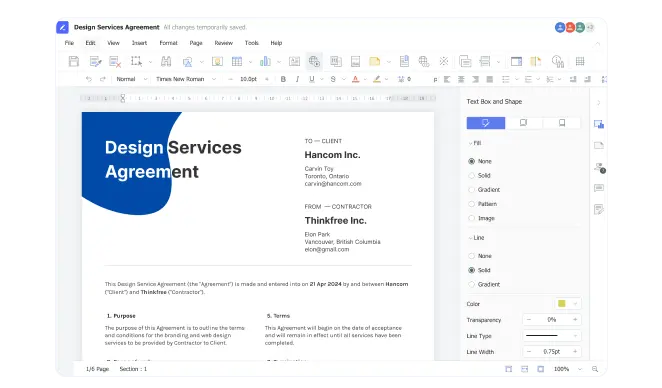Open the Edit menu
This screenshot has width=662, height=388.
click(x=90, y=43)
